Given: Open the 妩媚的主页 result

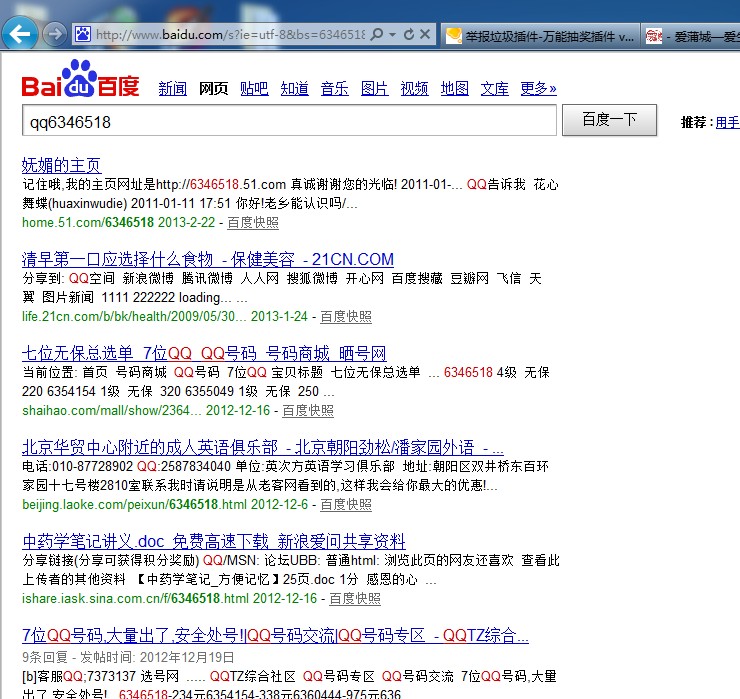Looking at the screenshot, I should [x=61, y=165].
